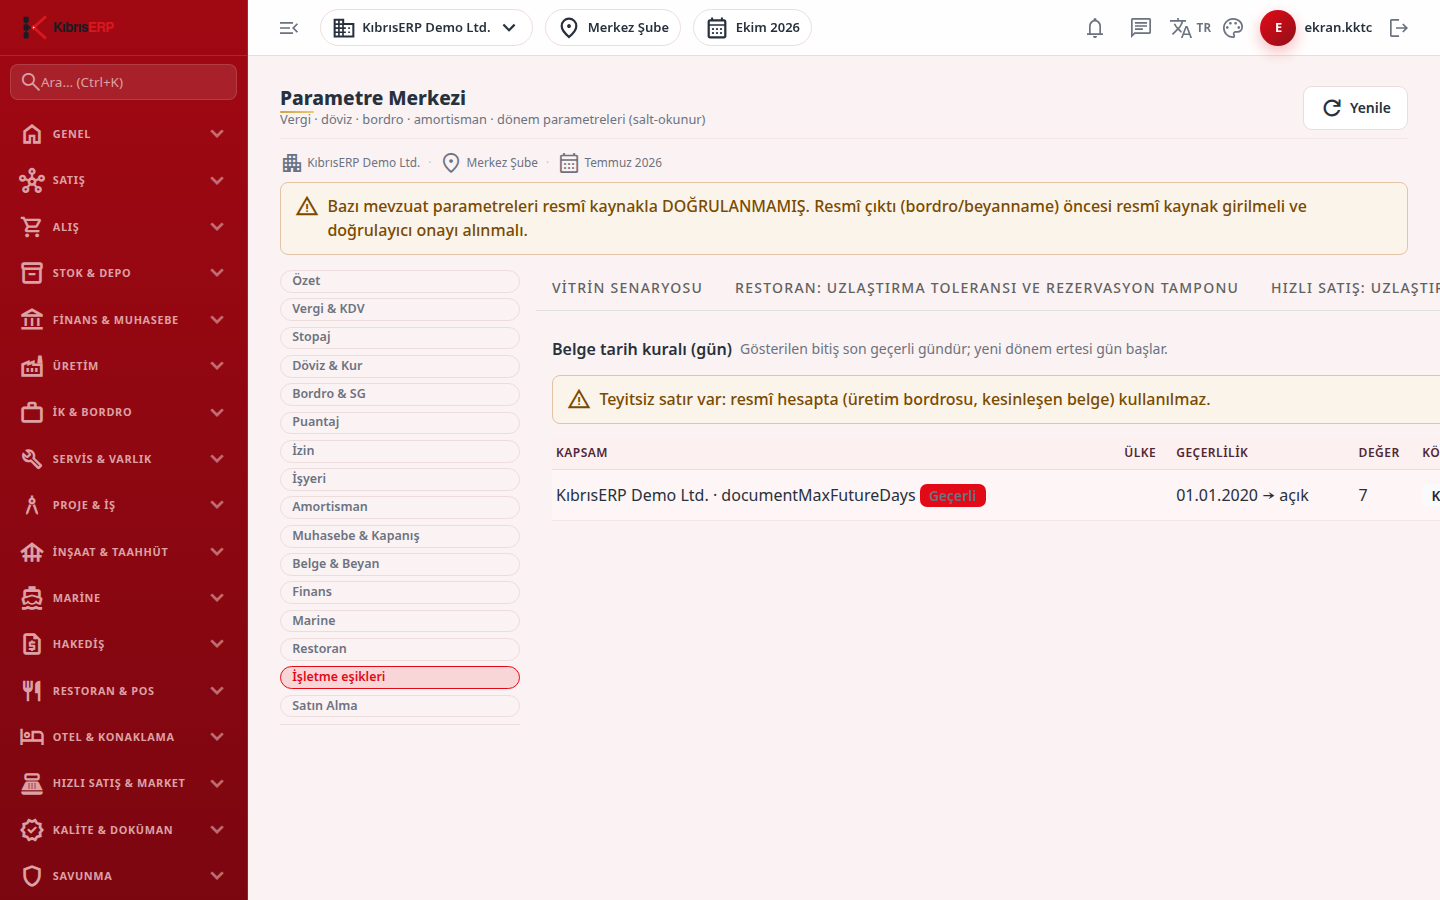Open the Savunma shield icon
Image resolution: width=1440 pixels, height=900 pixels.
pyautogui.click(x=32, y=876)
